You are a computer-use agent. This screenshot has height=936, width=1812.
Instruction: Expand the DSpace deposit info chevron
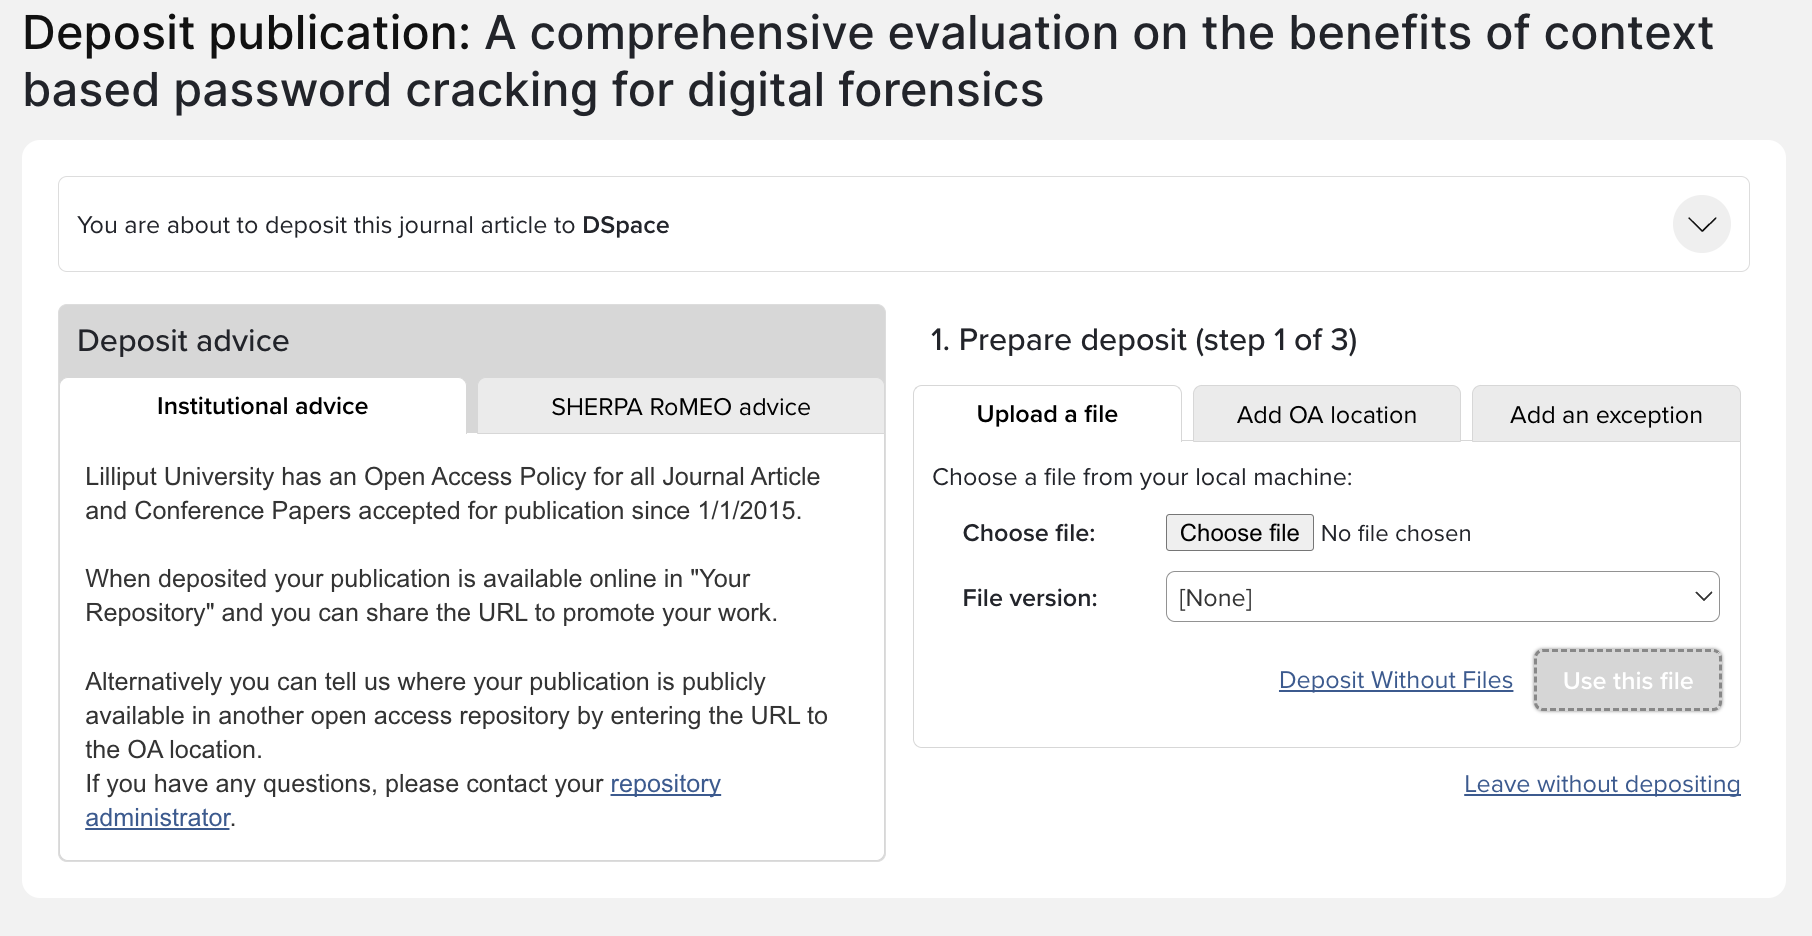coord(1701,224)
